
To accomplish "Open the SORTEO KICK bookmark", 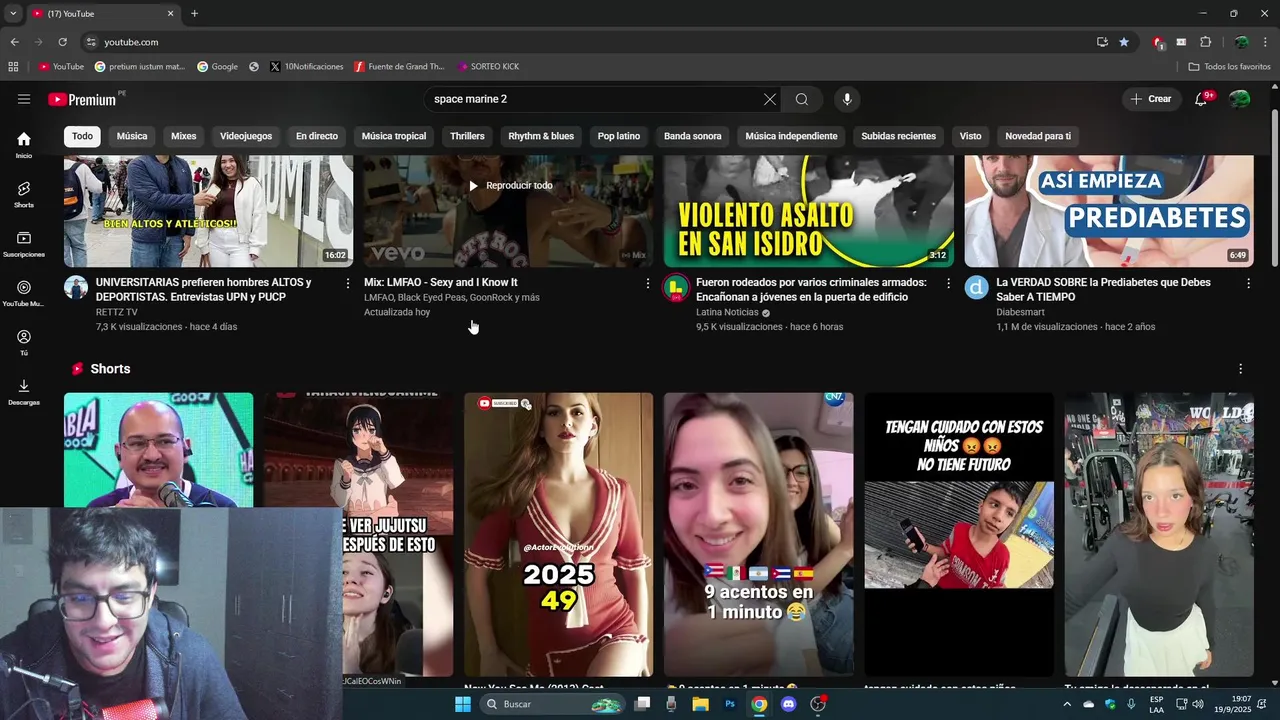I will point(488,67).
